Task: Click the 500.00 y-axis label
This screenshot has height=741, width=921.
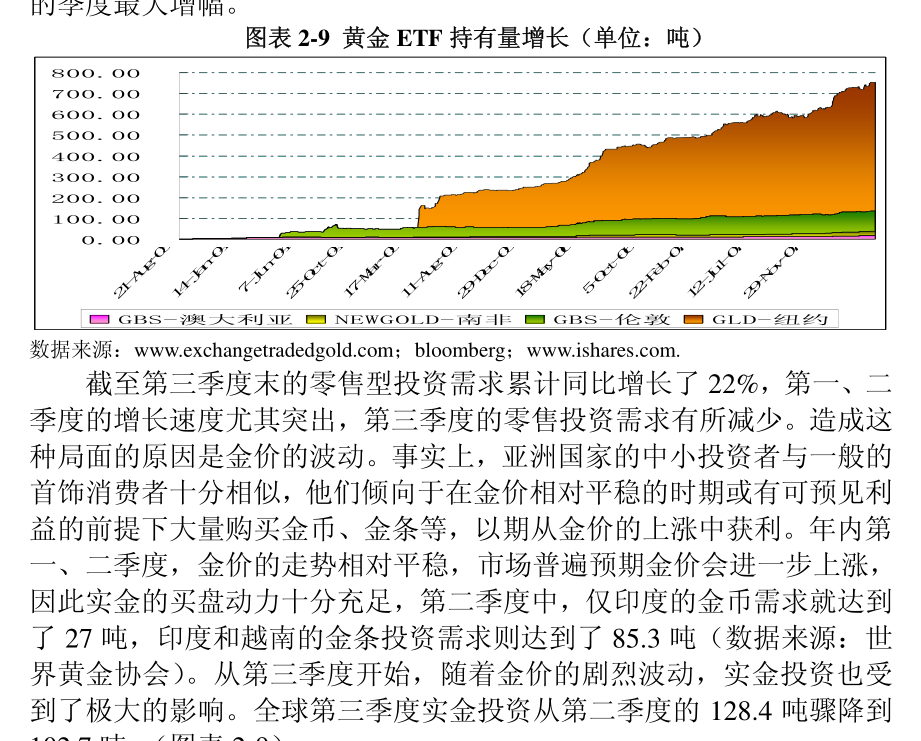Action: pos(95,136)
